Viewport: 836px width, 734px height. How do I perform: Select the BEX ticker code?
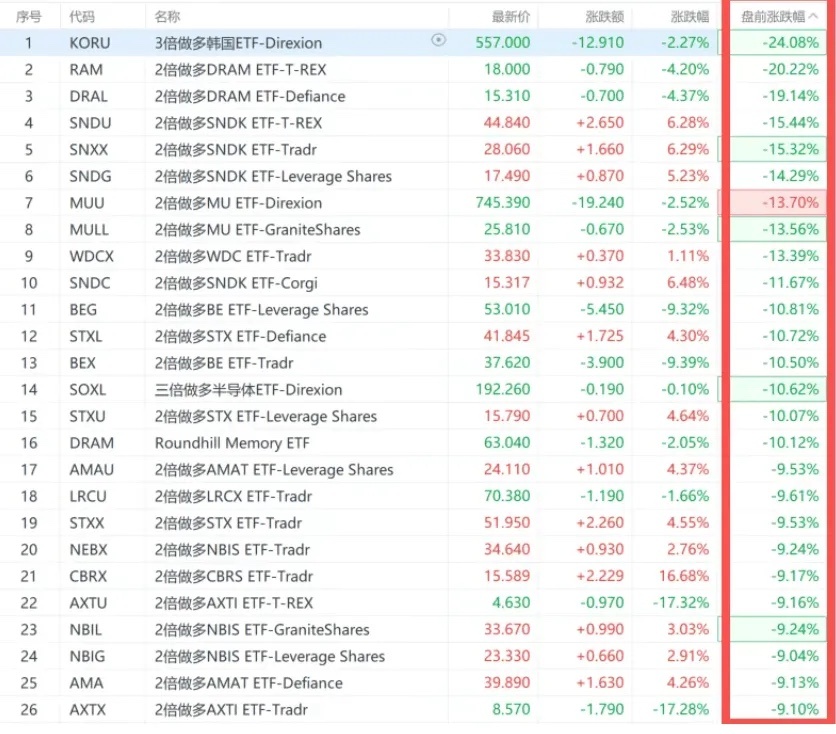pos(82,362)
